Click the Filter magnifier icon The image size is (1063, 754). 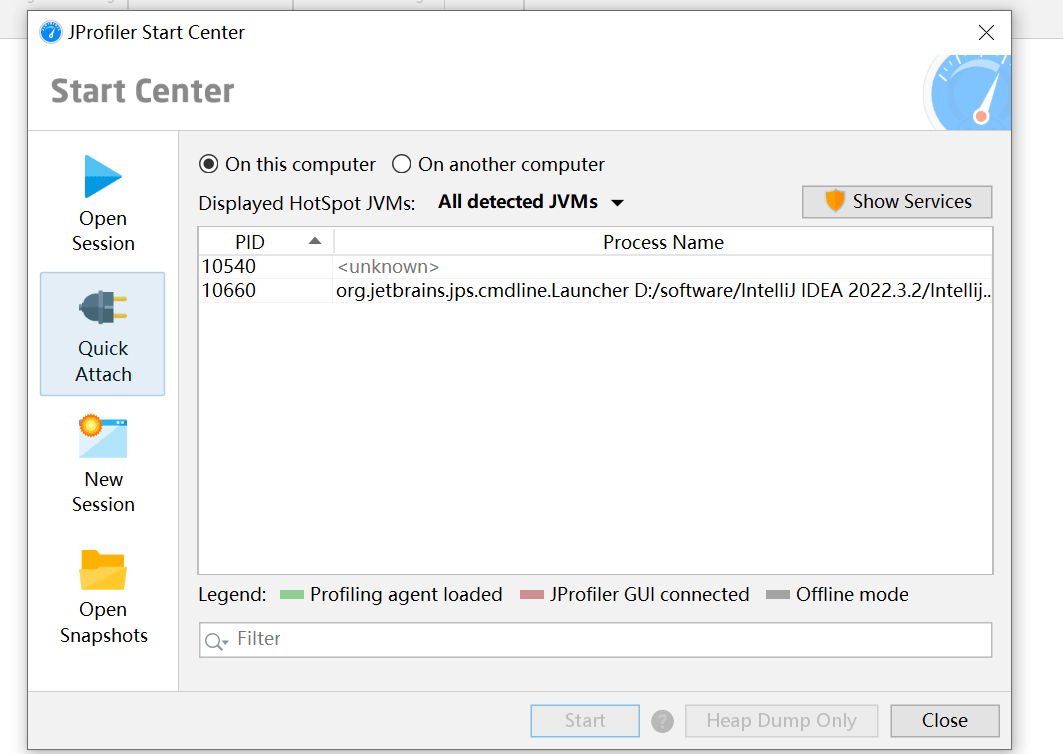pyautogui.click(x=215, y=640)
